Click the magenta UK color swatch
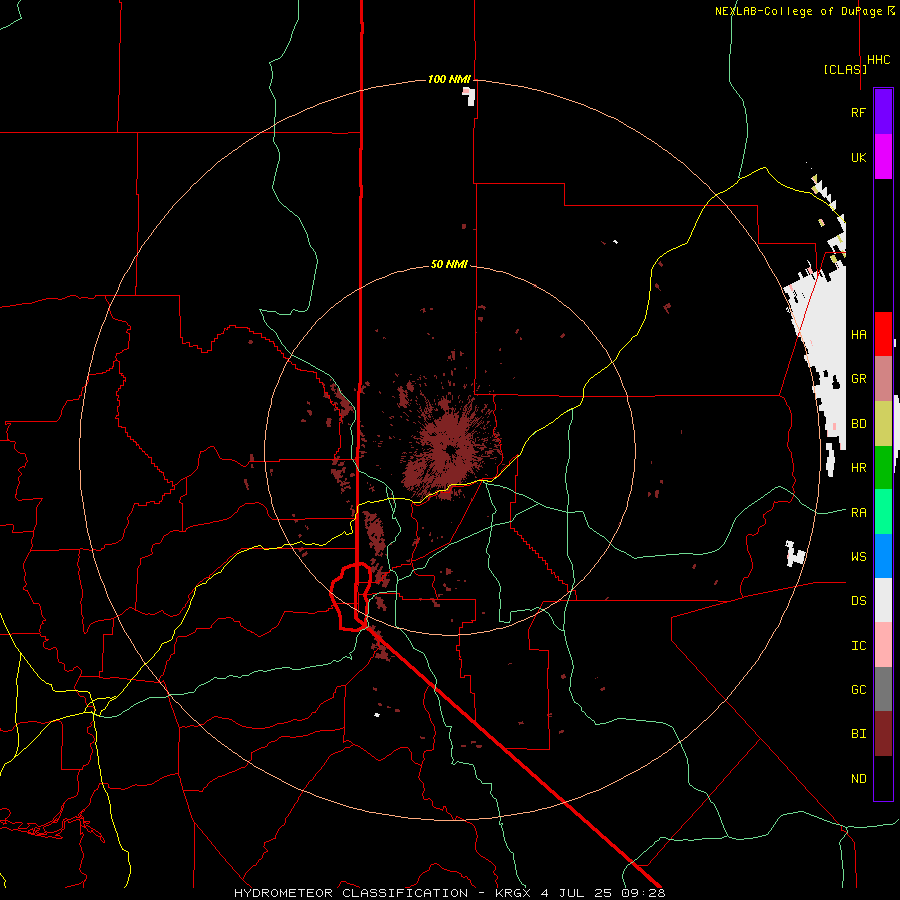Screen dimensions: 900x900 coord(883,157)
